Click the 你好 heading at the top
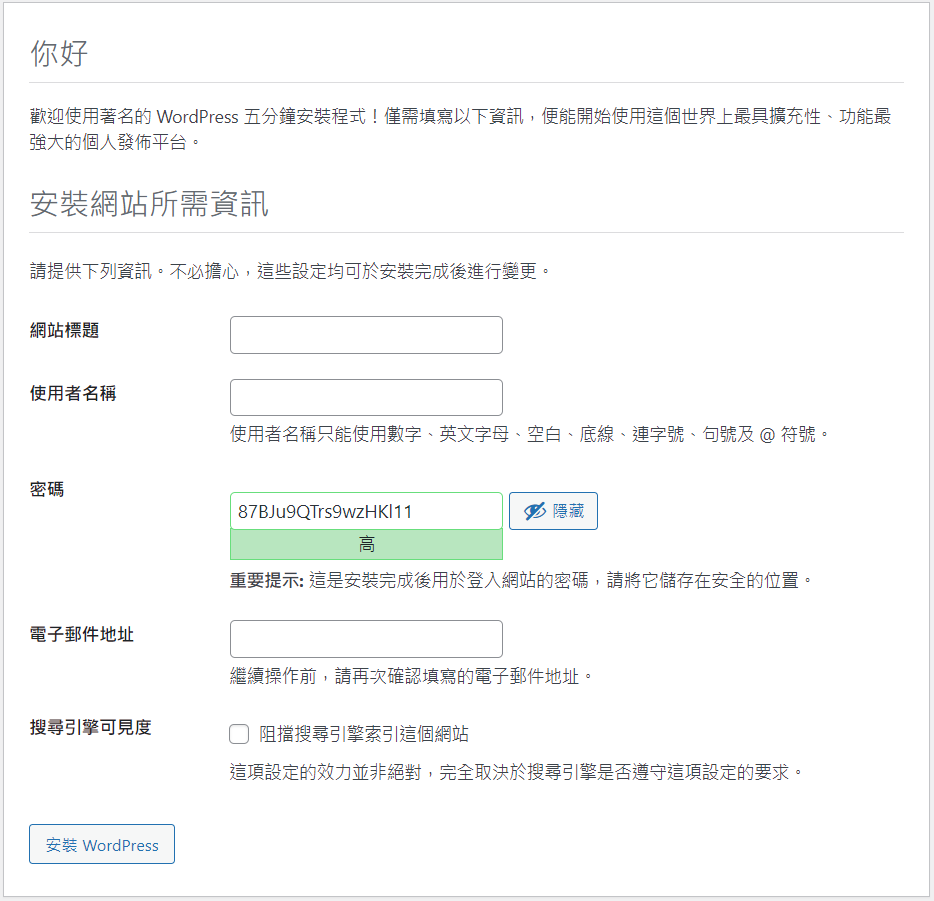 click(x=59, y=53)
